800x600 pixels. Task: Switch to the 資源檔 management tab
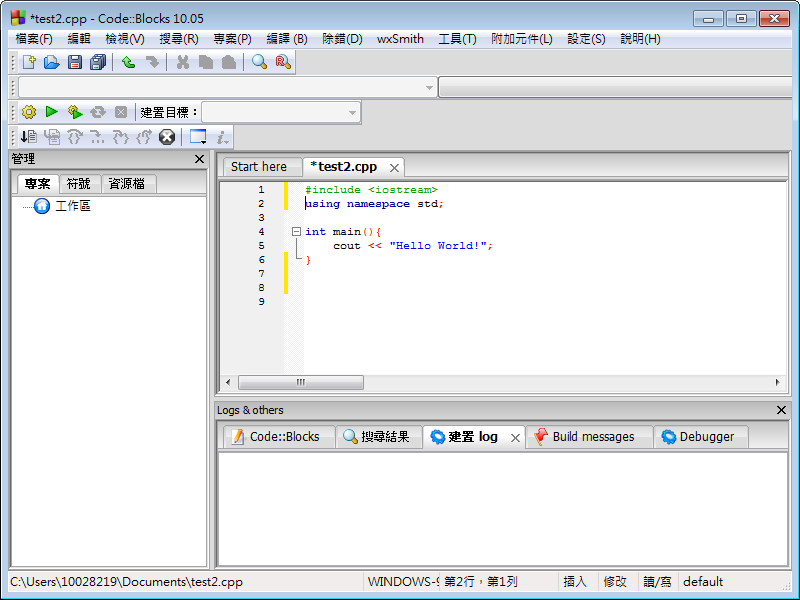coord(126,184)
